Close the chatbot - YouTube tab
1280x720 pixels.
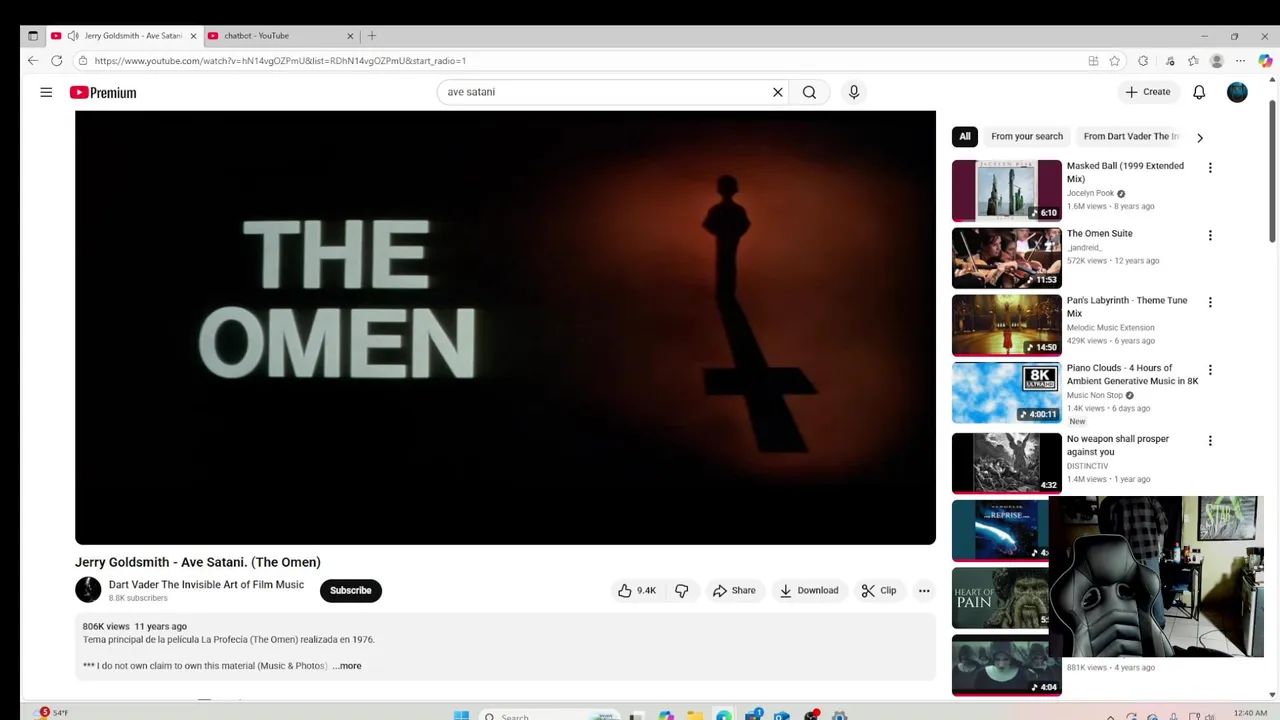tap(350, 36)
